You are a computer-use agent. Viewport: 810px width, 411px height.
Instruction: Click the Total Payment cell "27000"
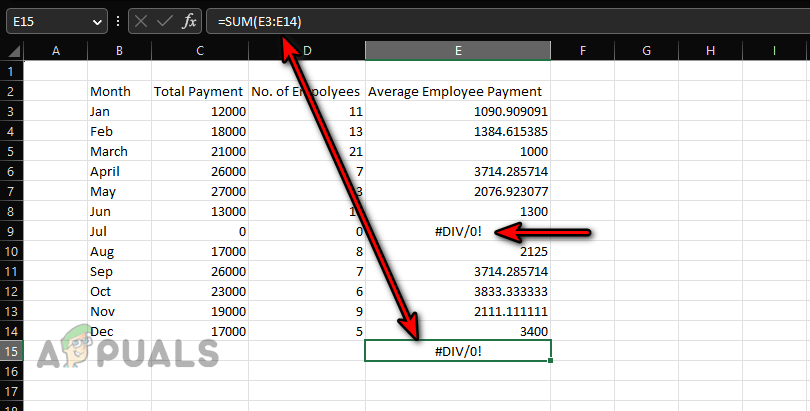pyautogui.click(x=200, y=191)
